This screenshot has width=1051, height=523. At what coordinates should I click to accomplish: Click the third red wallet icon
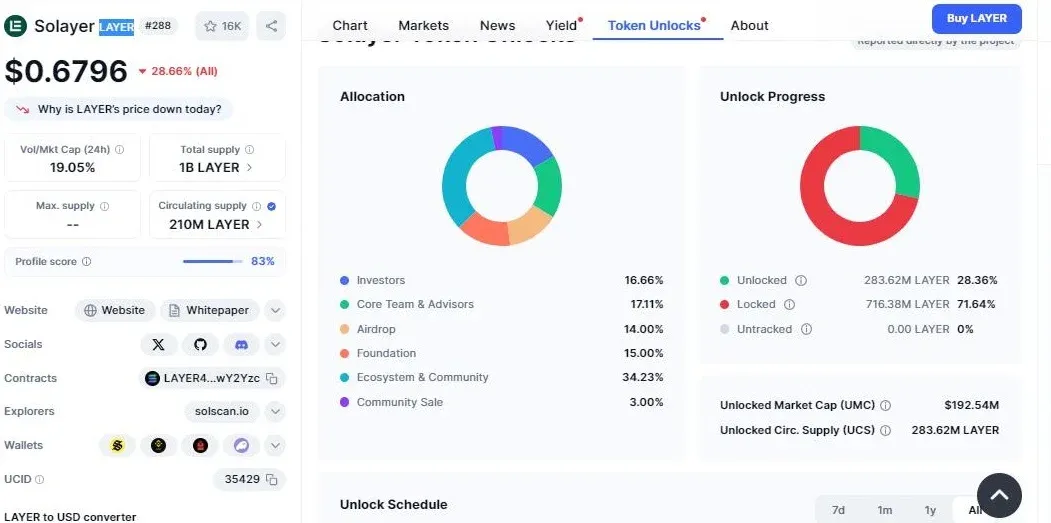click(200, 445)
